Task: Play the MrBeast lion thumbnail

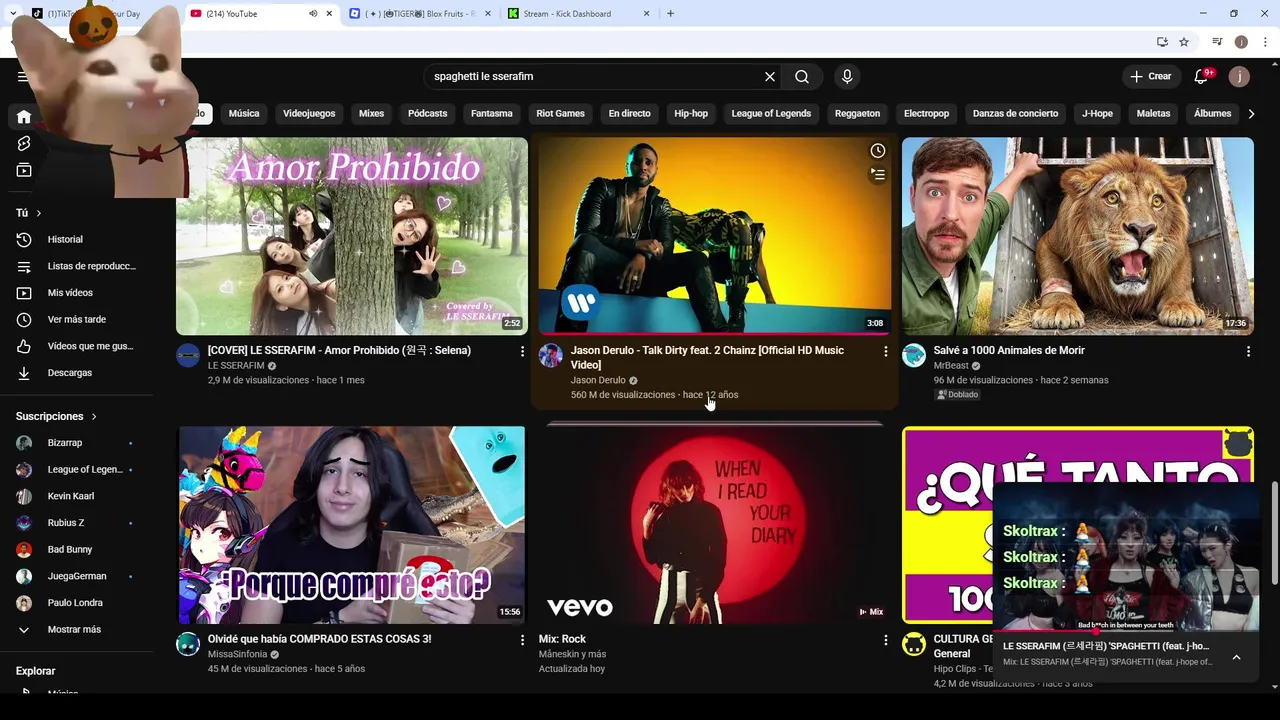Action: 1077,236
